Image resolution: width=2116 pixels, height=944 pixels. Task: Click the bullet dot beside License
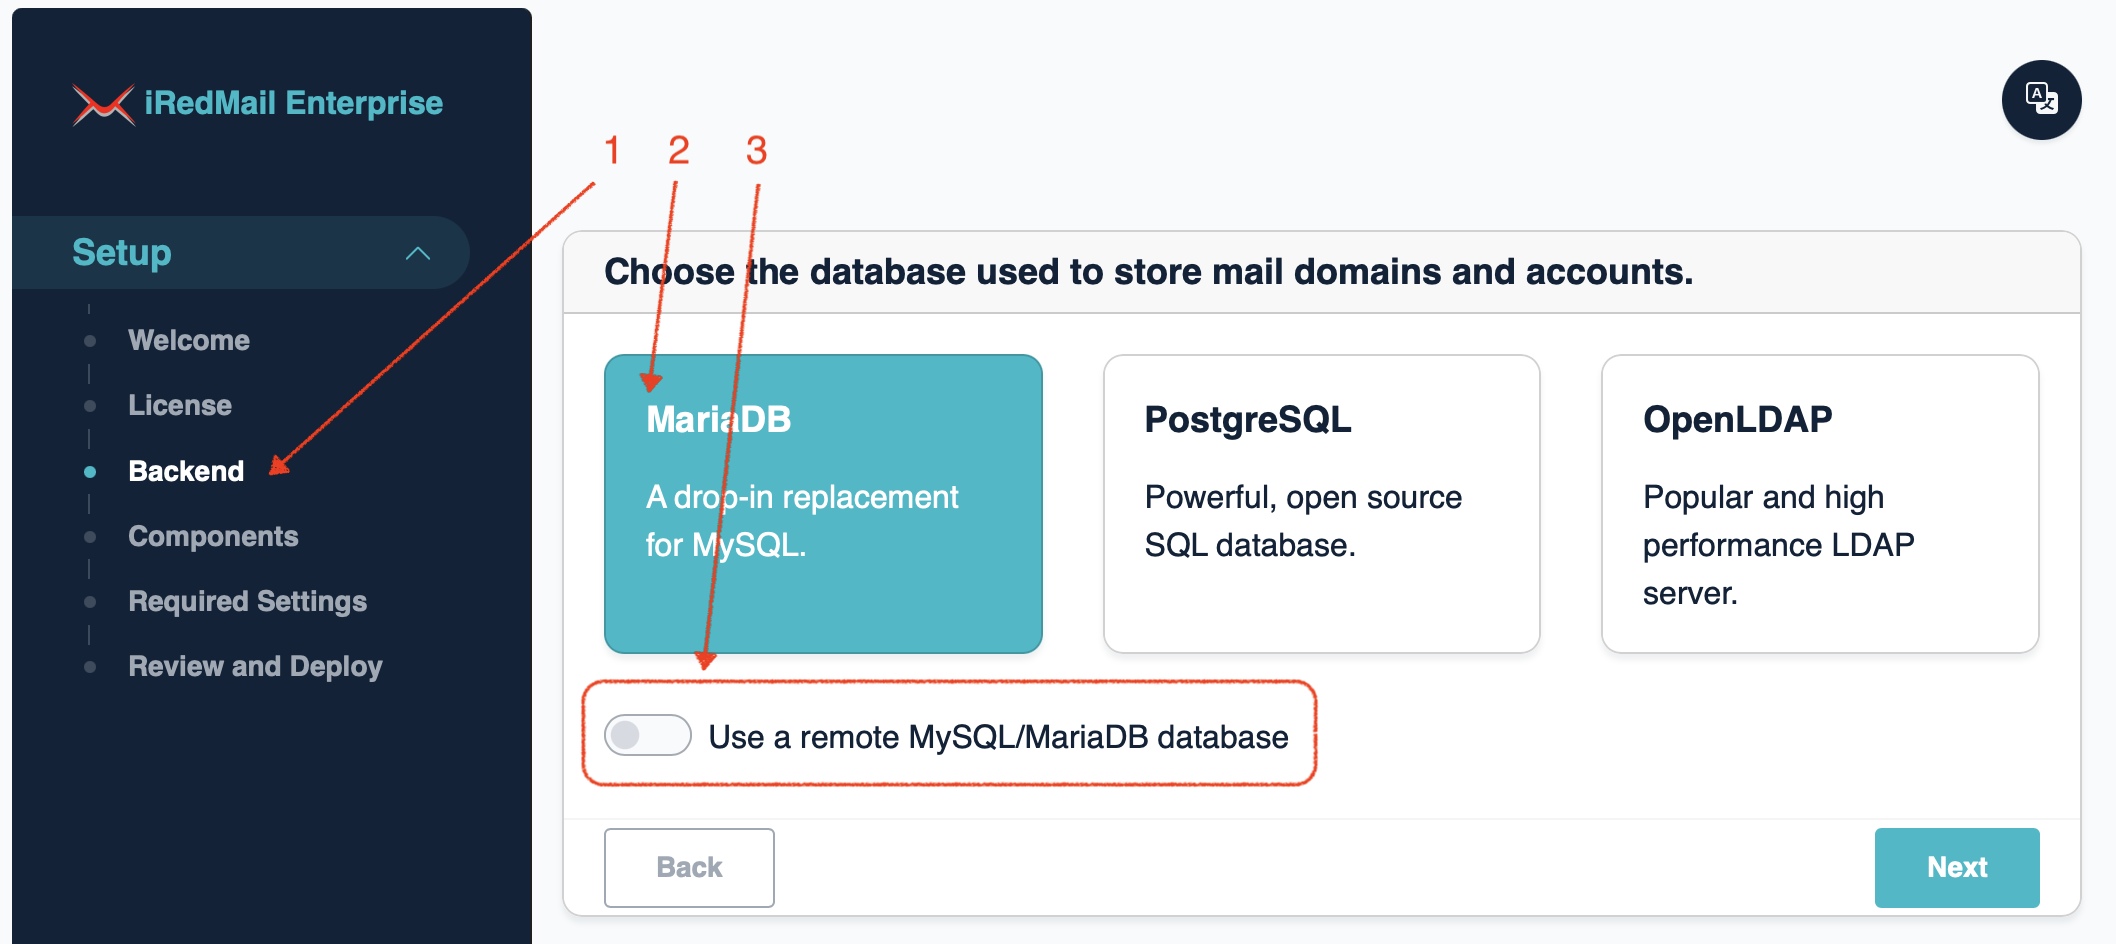pos(90,406)
